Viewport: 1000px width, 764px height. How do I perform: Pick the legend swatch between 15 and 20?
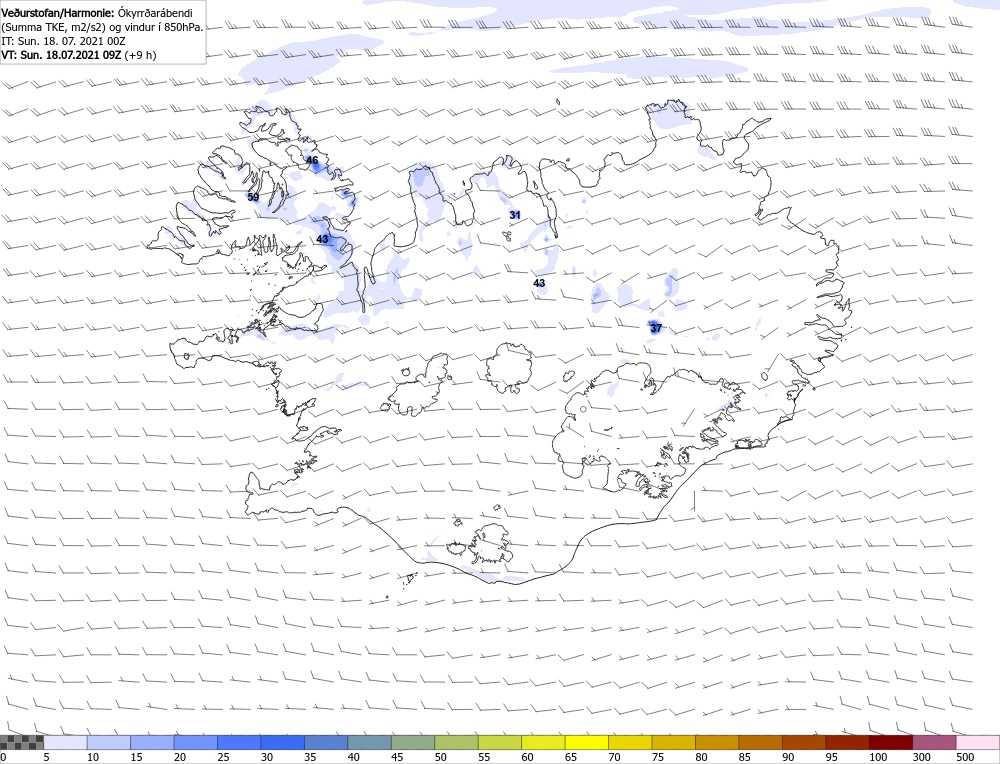(x=152, y=742)
